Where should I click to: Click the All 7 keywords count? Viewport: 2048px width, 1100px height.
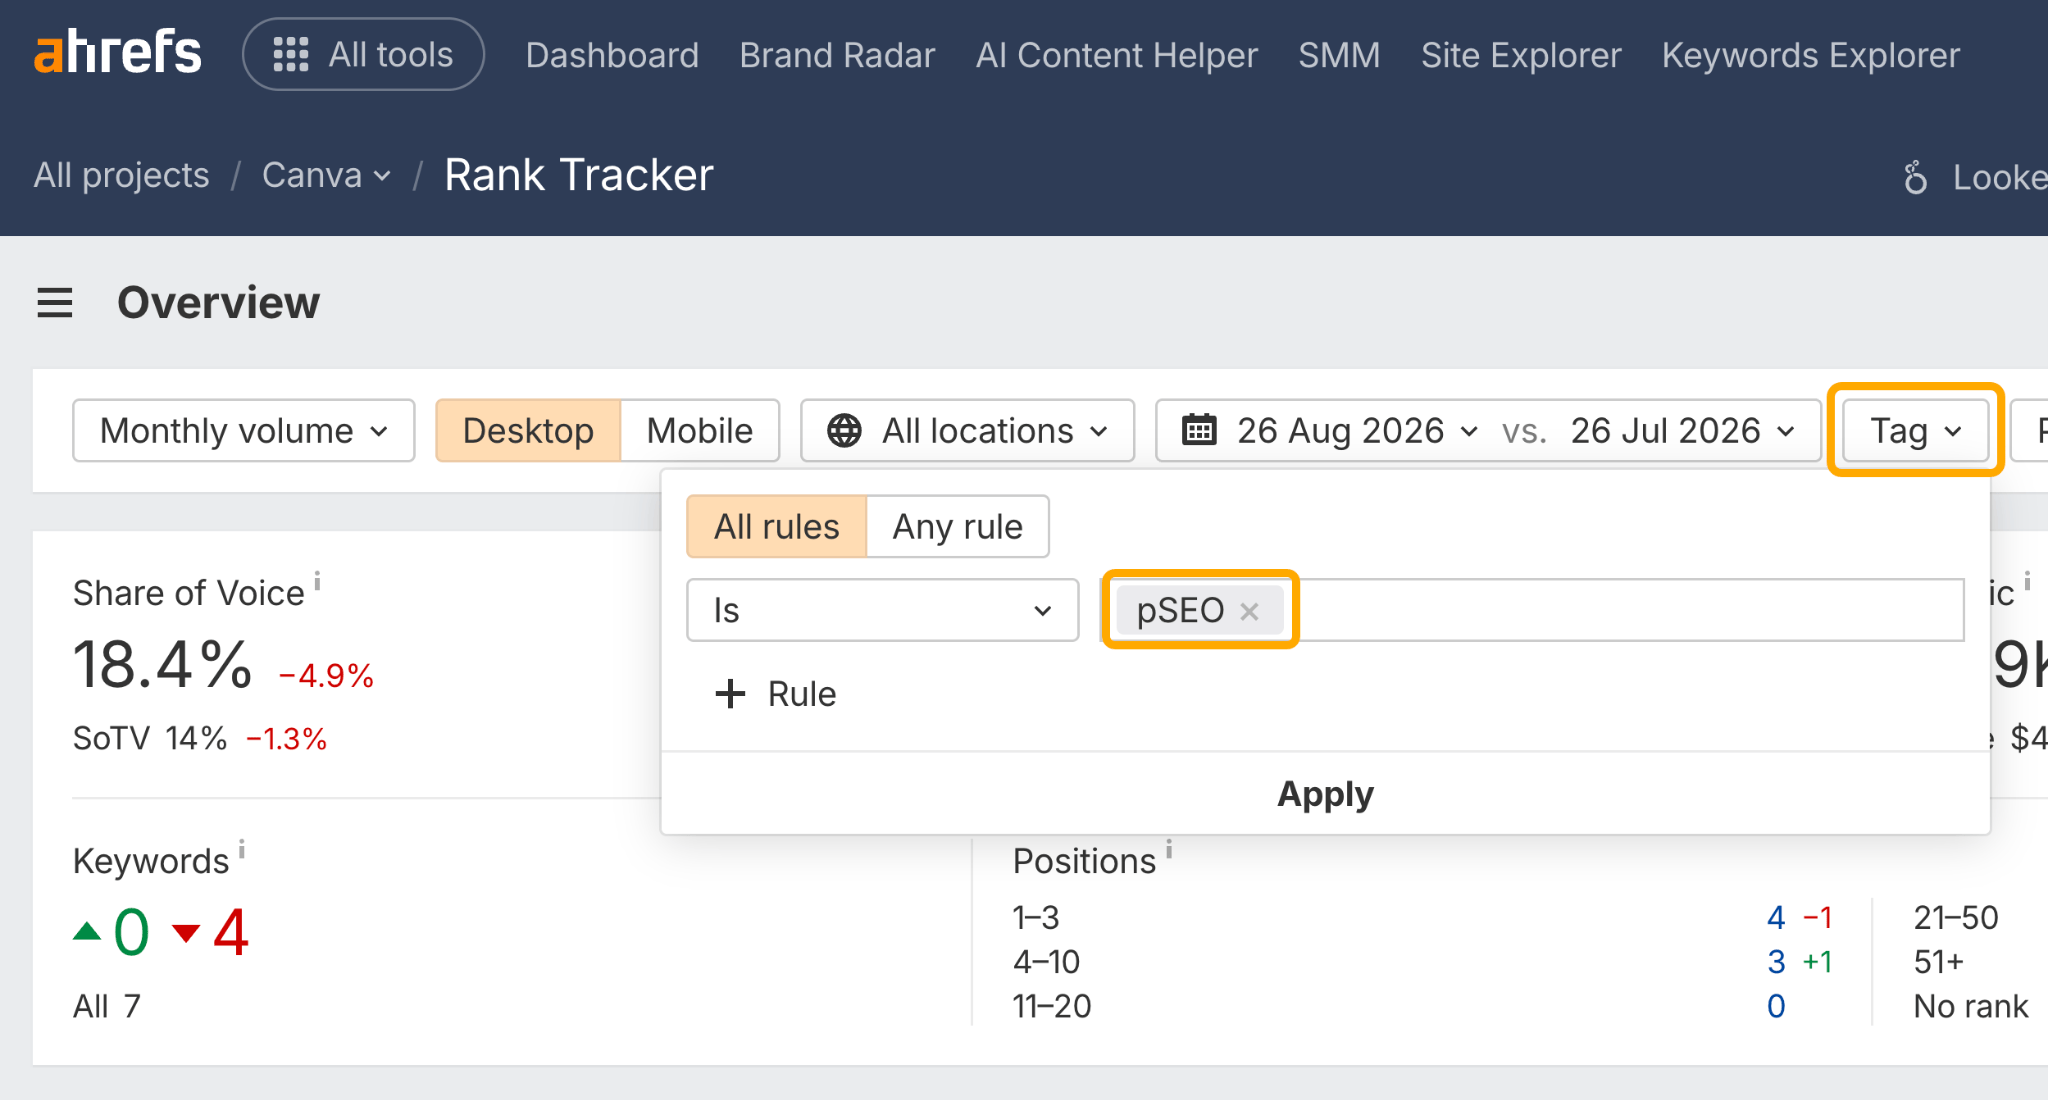pos(107,1006)
